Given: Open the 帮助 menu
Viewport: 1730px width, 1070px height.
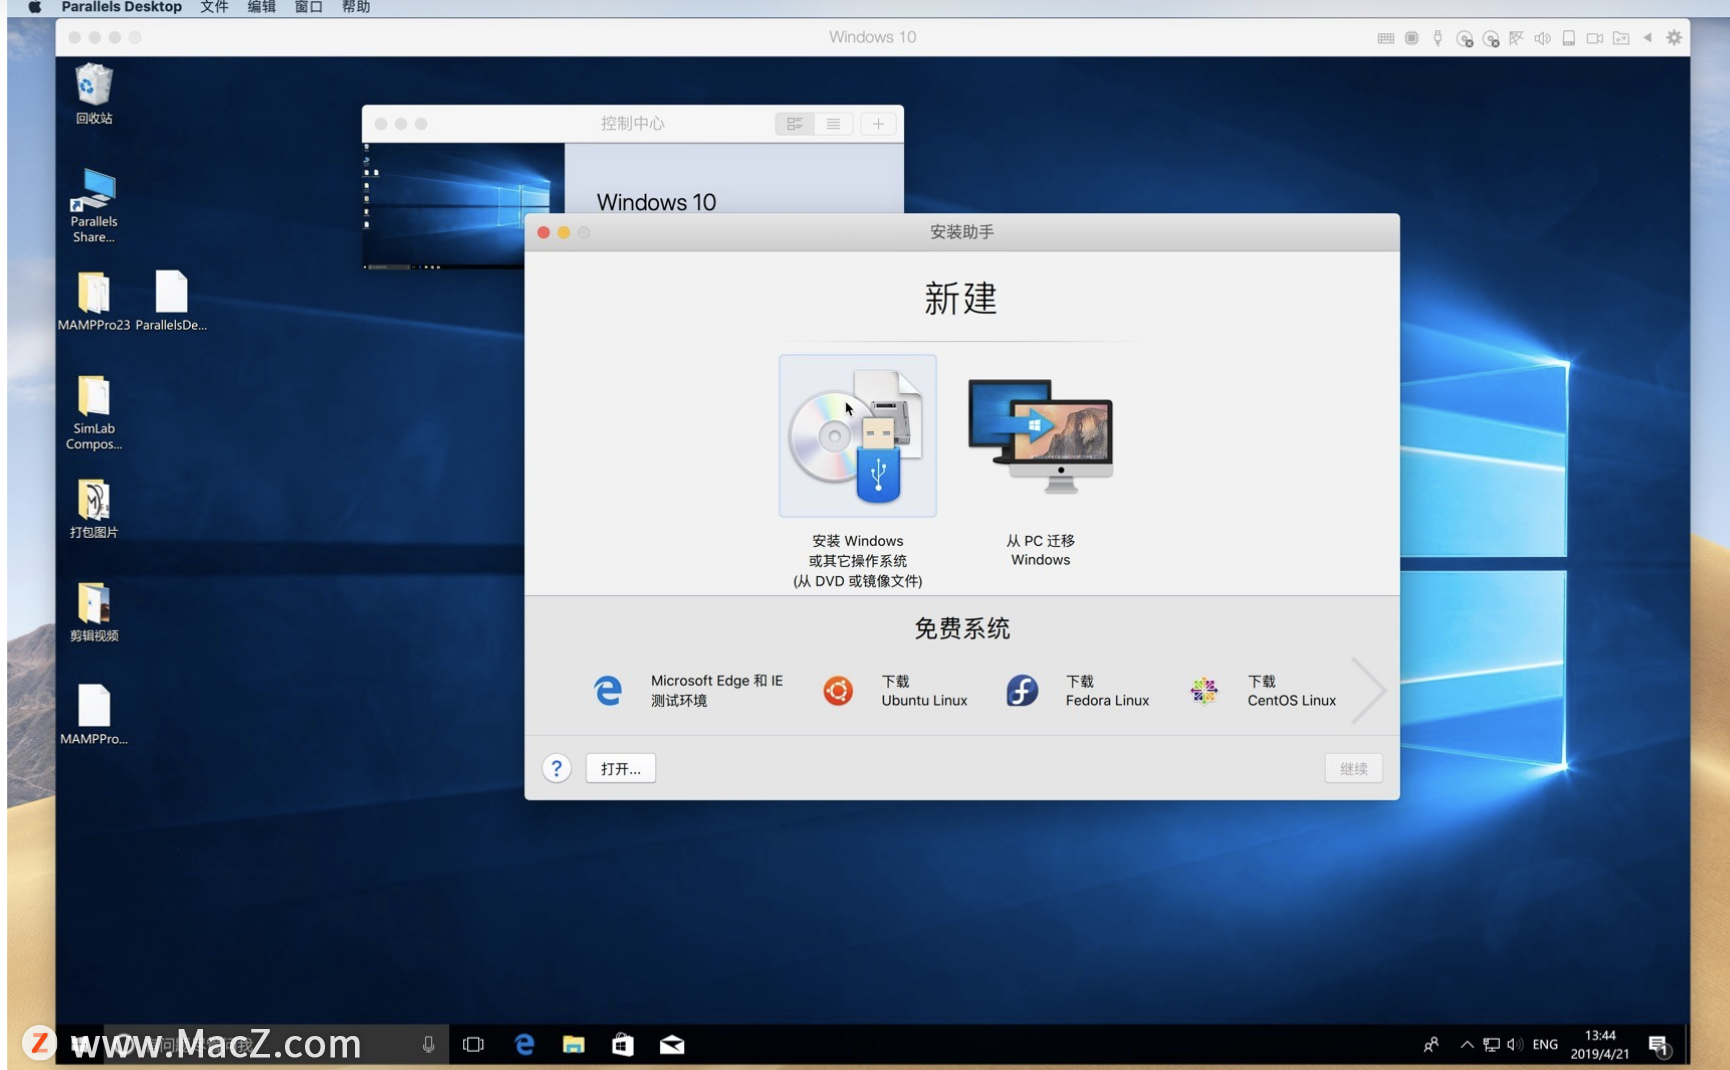Looking at the screenshot, I should pos(356,7).
